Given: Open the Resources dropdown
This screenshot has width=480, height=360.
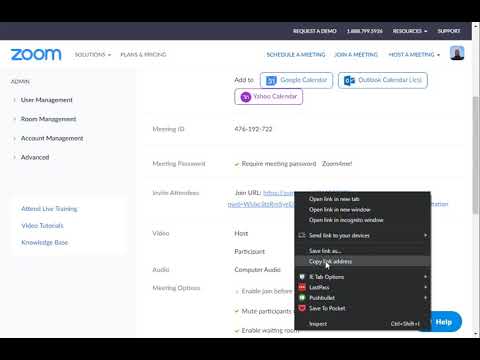Looking at the screenshot, I should 410,31.
